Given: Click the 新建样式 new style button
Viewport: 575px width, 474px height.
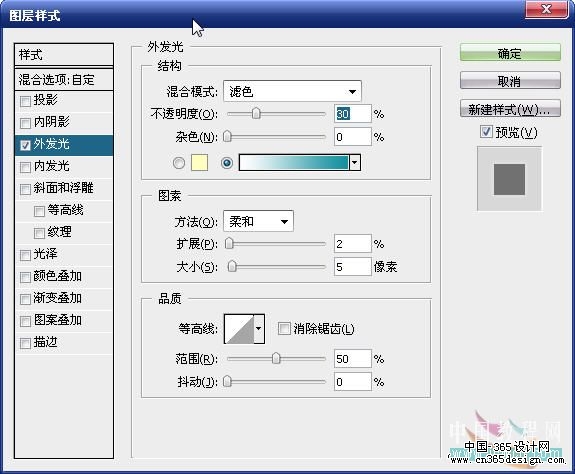Looking at the screenshot, I should (x=510, y=109).
